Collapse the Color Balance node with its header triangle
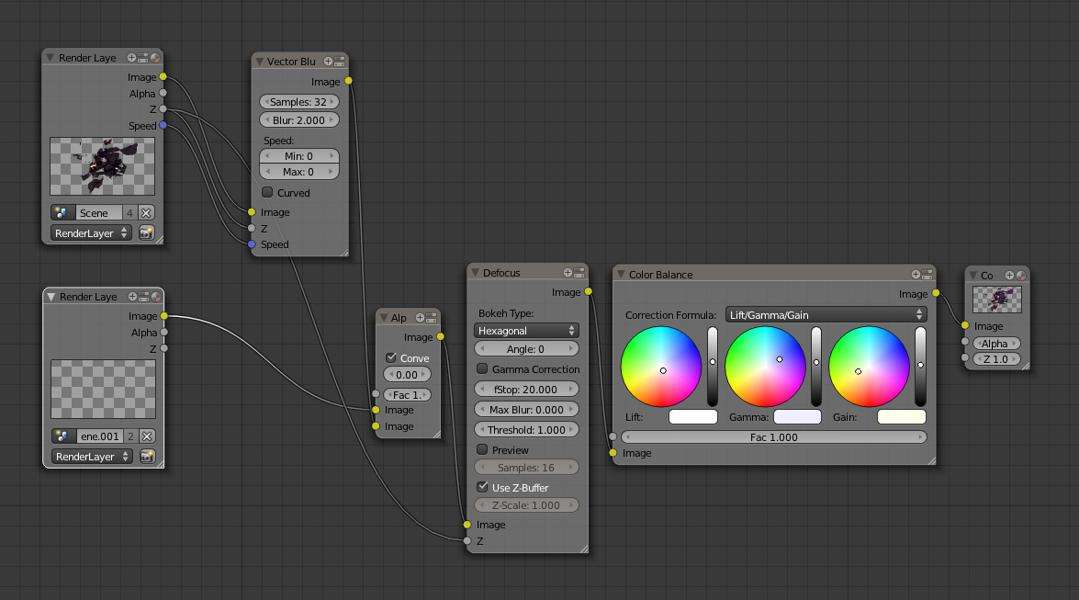This screenshot has height=600, width=1079. point(622,274)
